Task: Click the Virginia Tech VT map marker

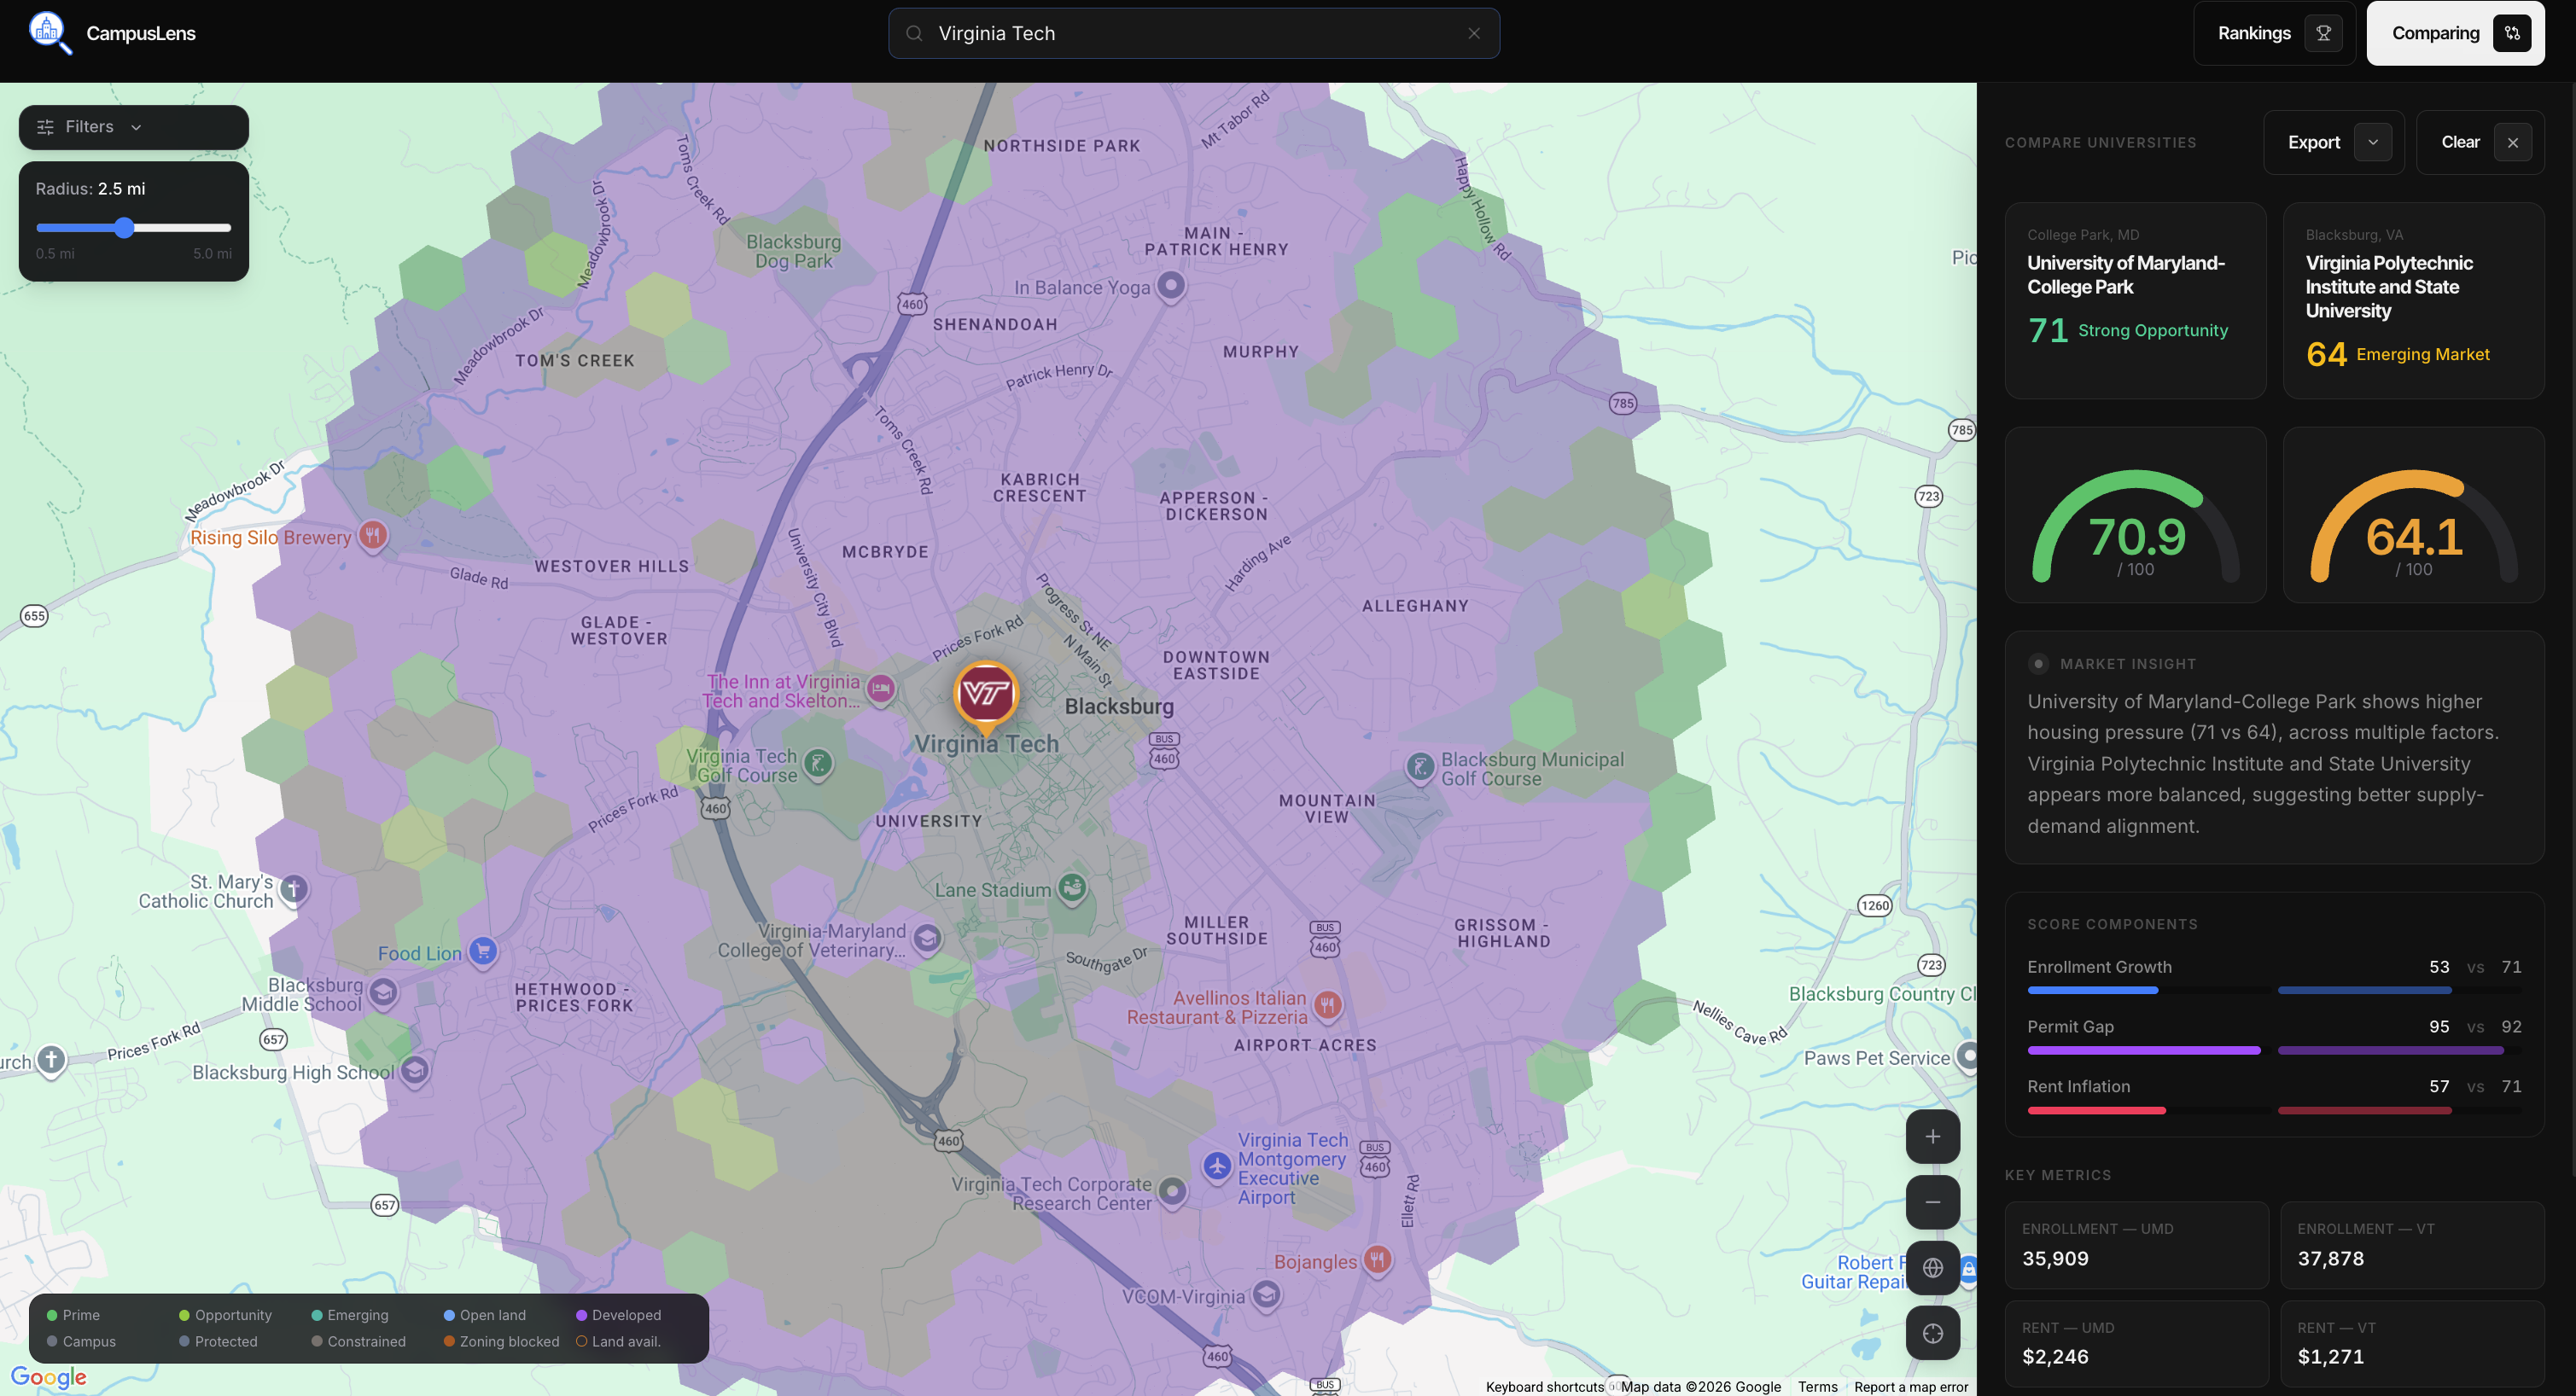Action: pyautogui.click(x=985, y=693)
